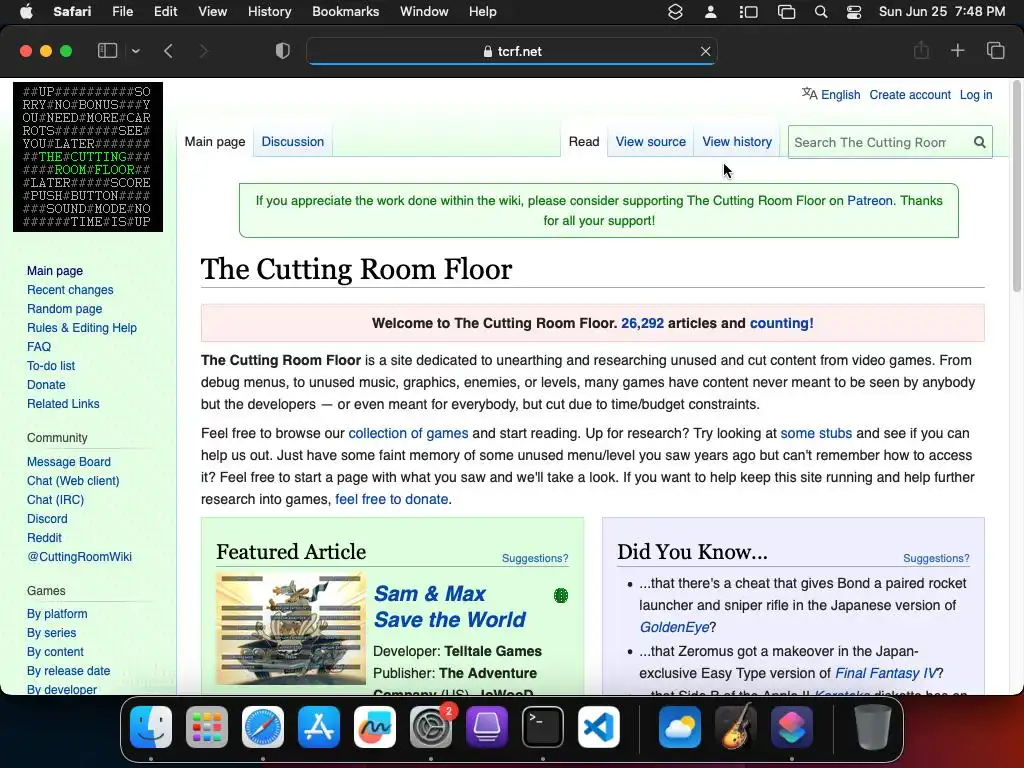1024x768 pixels.
Task: Browse games By platform
Action: [57, 613]
